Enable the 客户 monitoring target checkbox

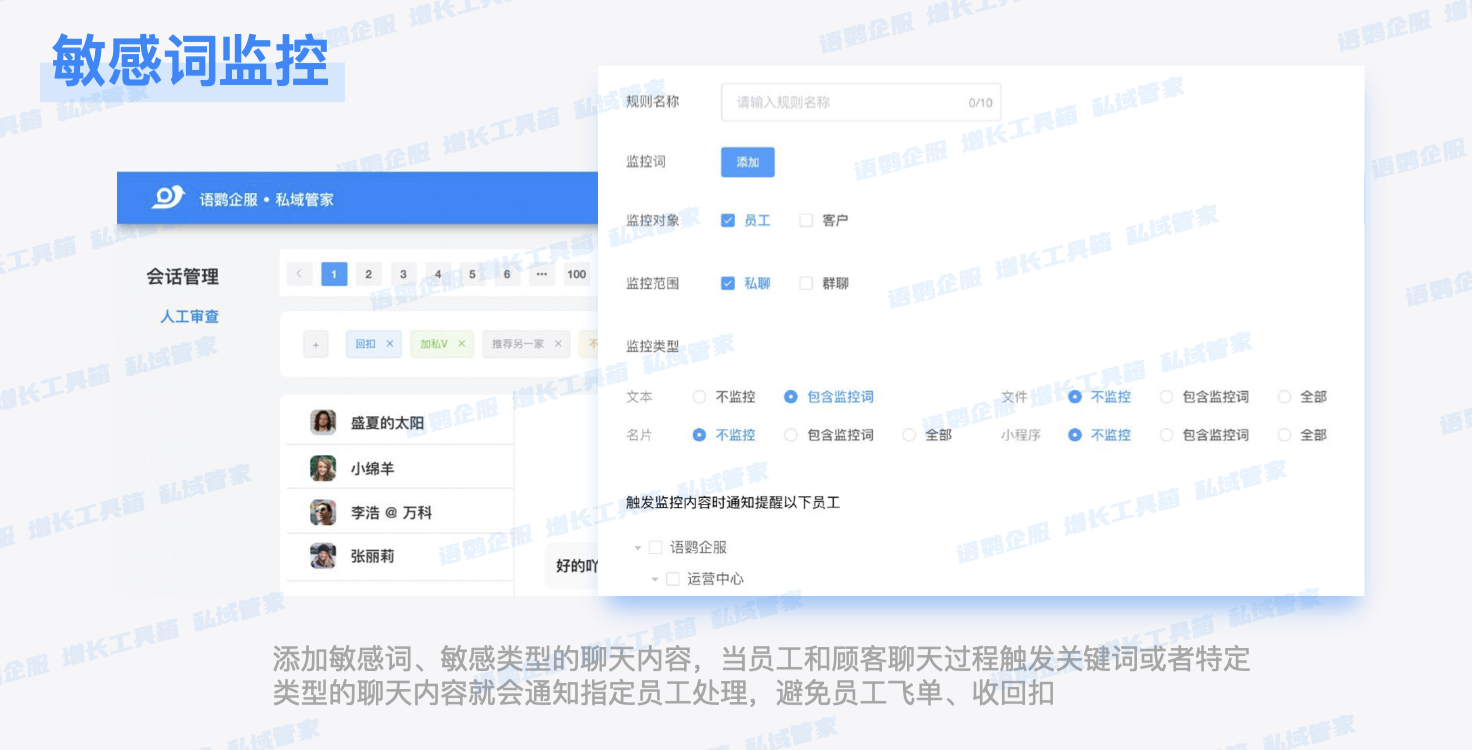[x=806, y=220]
